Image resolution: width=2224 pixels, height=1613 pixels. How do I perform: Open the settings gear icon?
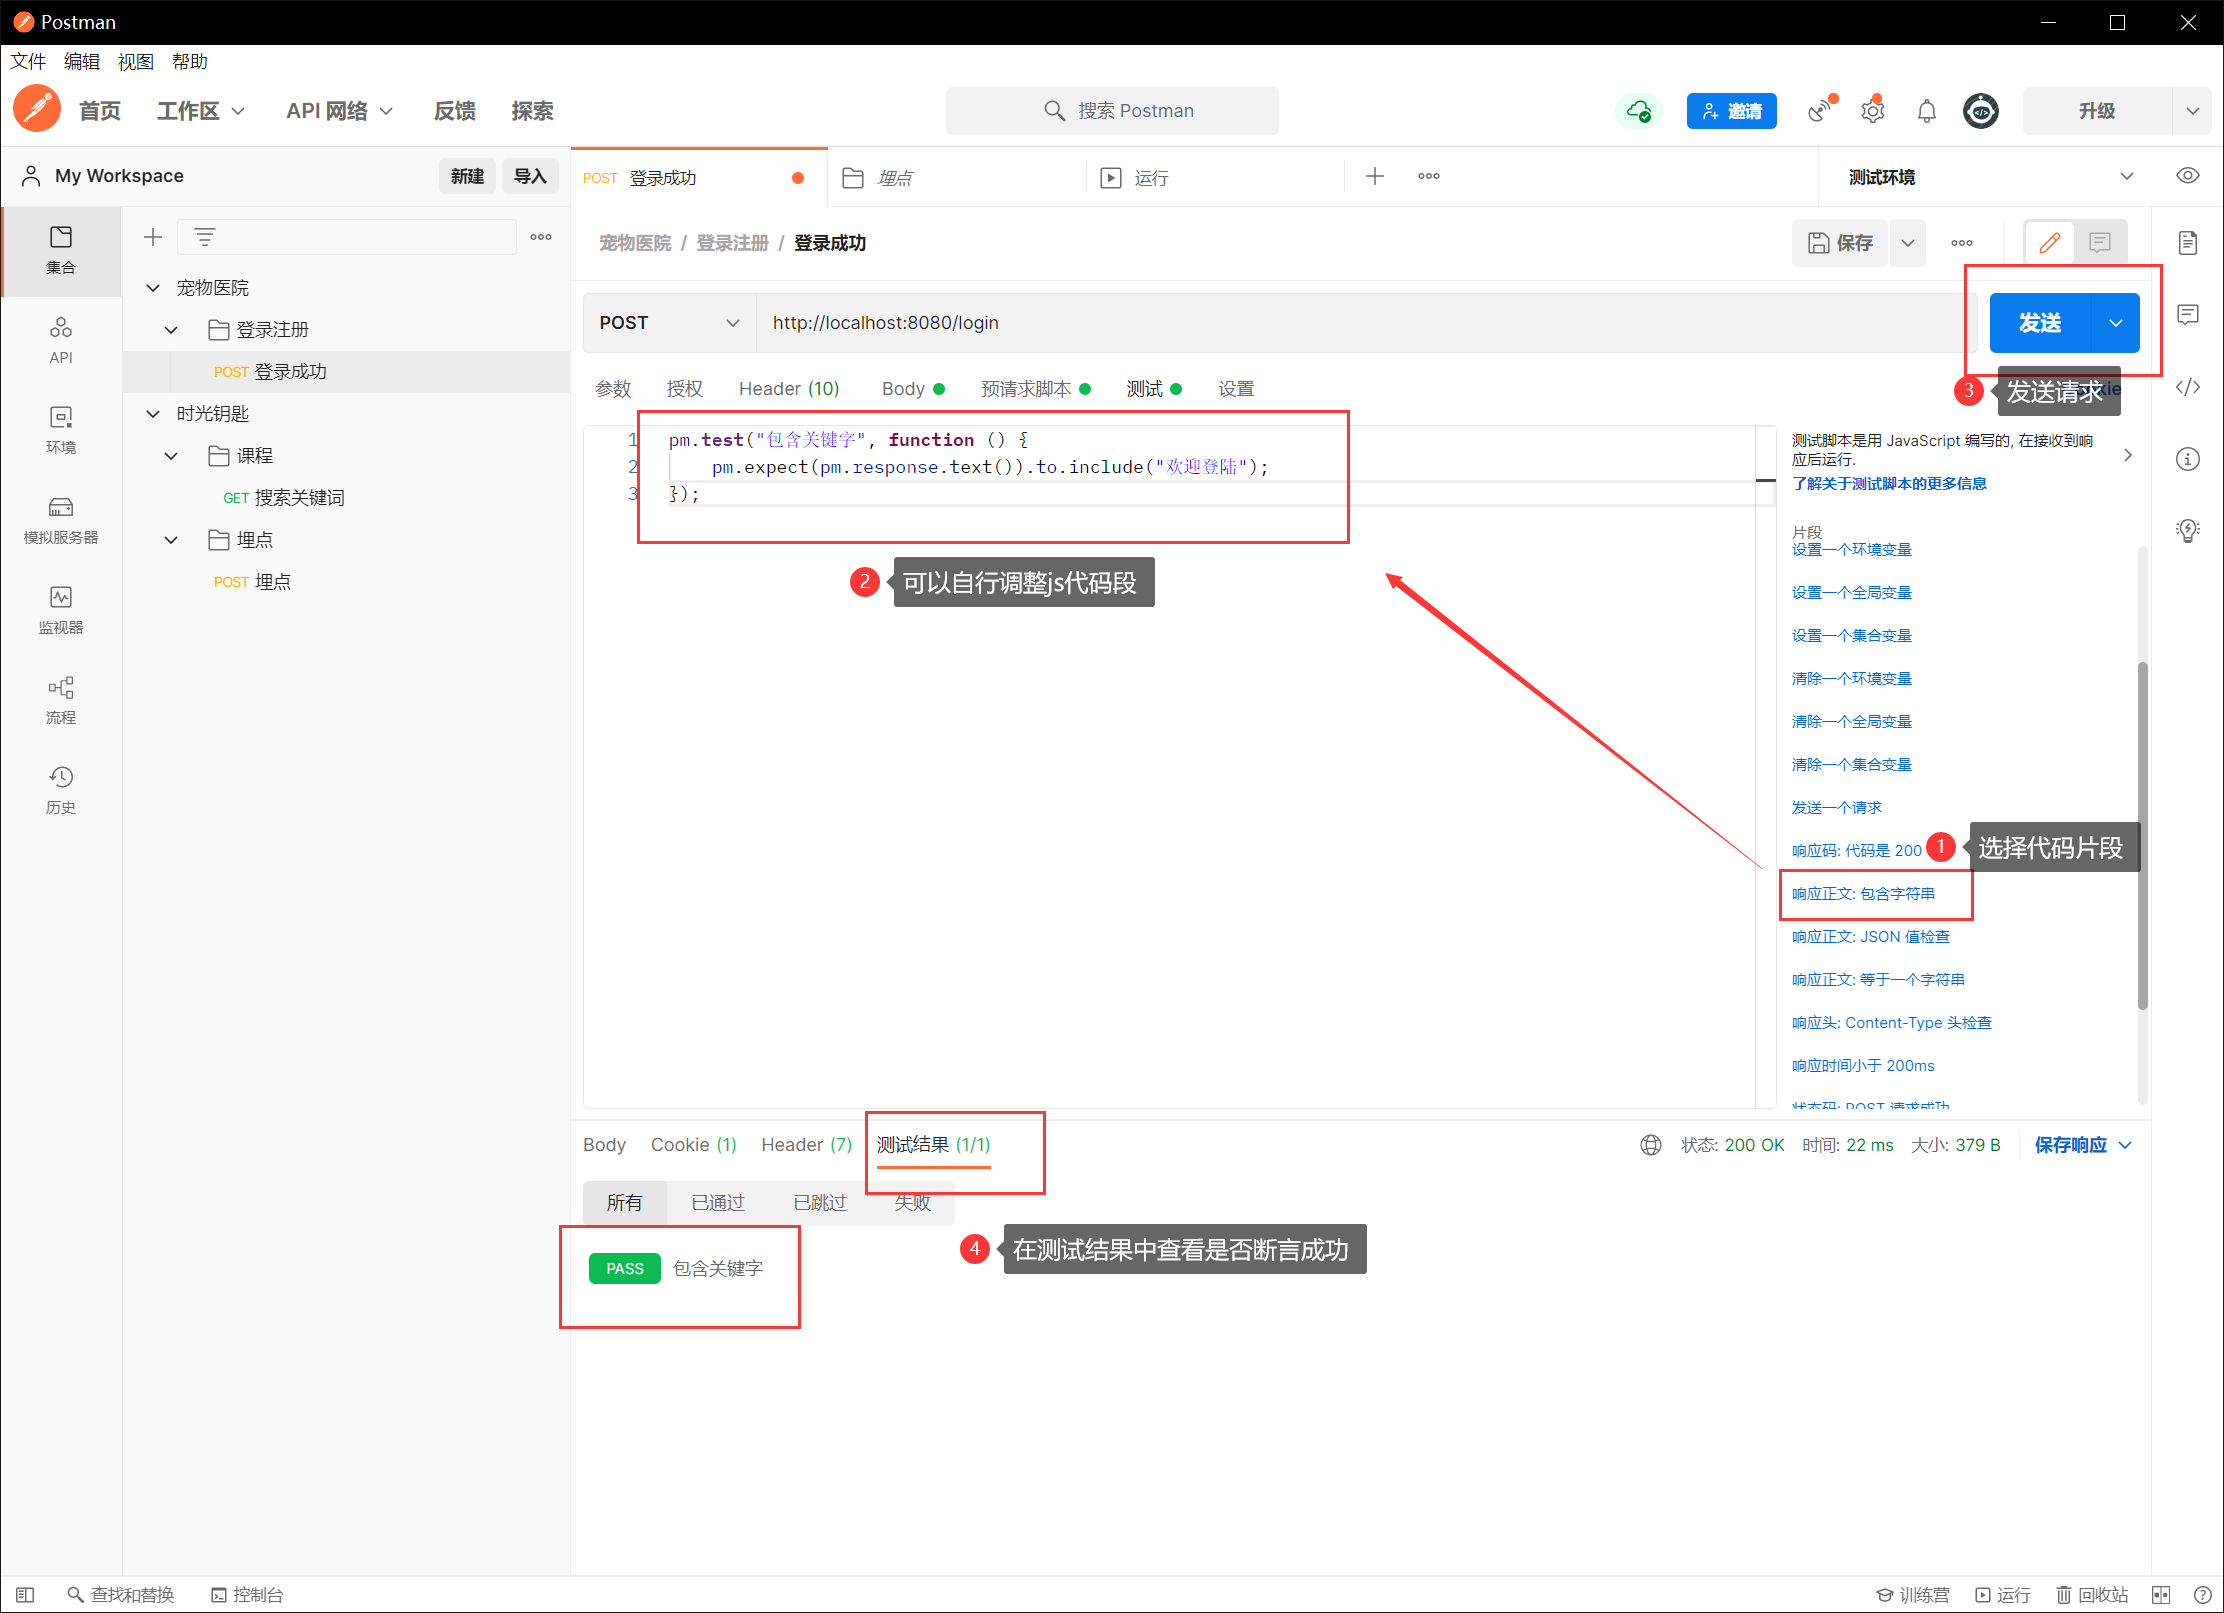pyautogui.click(x=1872, y=111)
